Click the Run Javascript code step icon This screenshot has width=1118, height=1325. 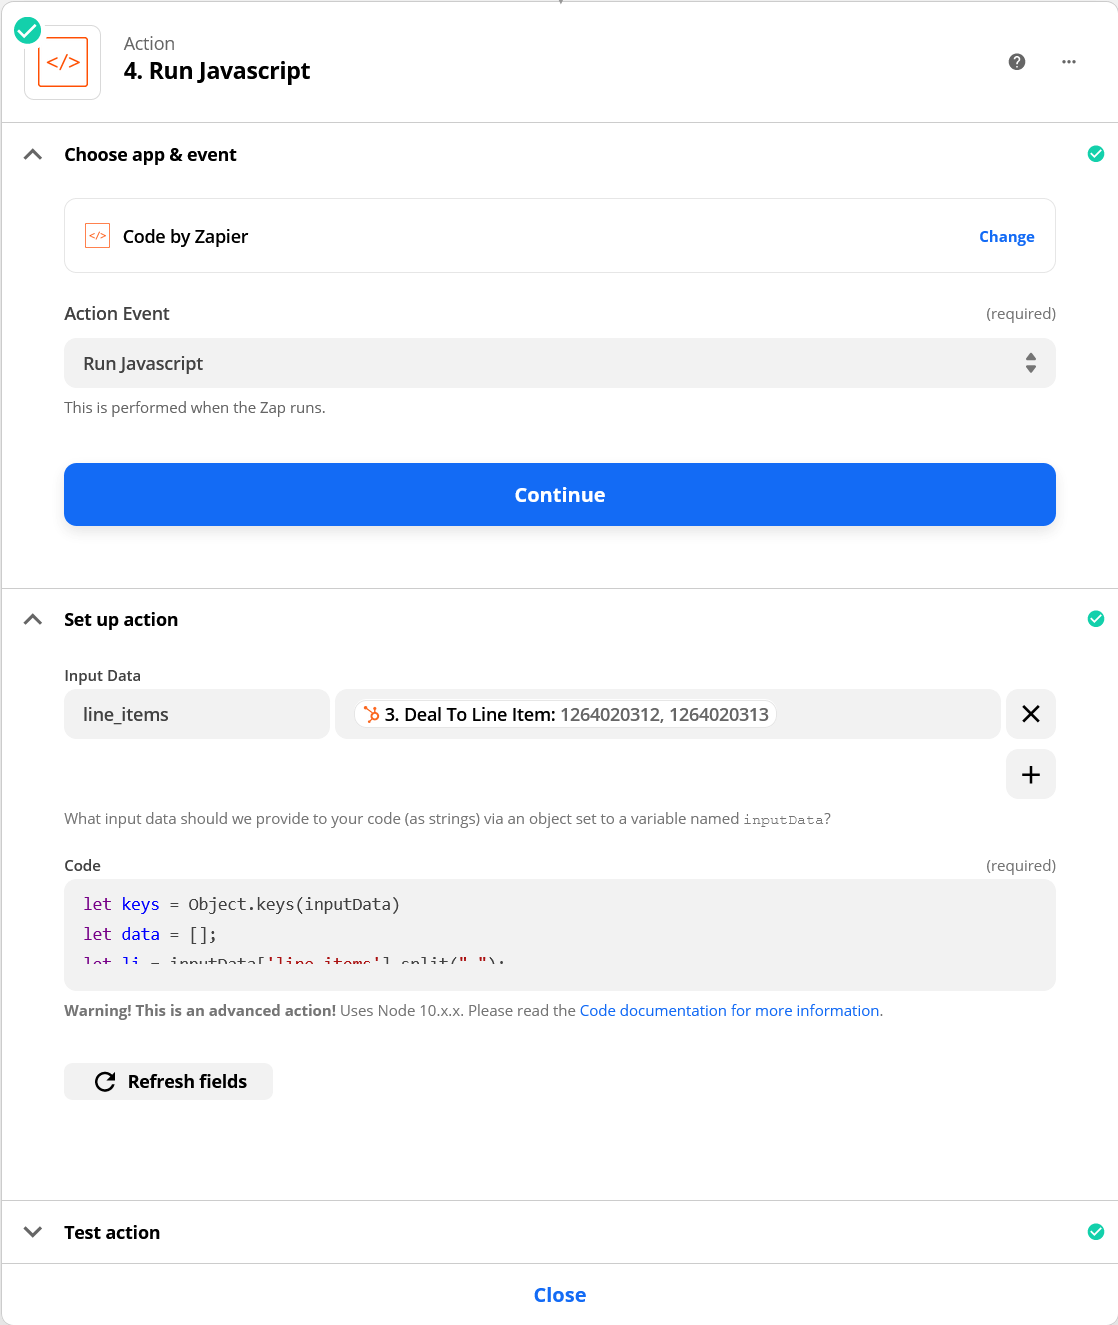[62, 62]
